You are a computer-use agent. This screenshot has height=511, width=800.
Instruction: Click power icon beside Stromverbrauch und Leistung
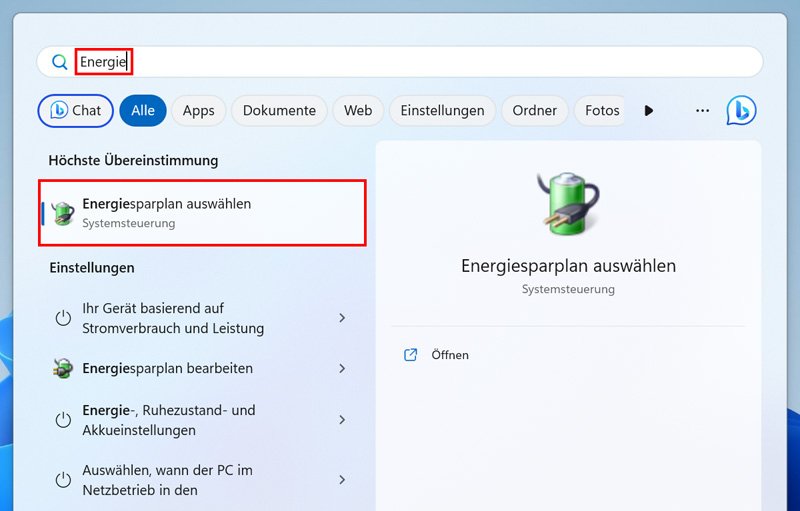click(63, 318)
